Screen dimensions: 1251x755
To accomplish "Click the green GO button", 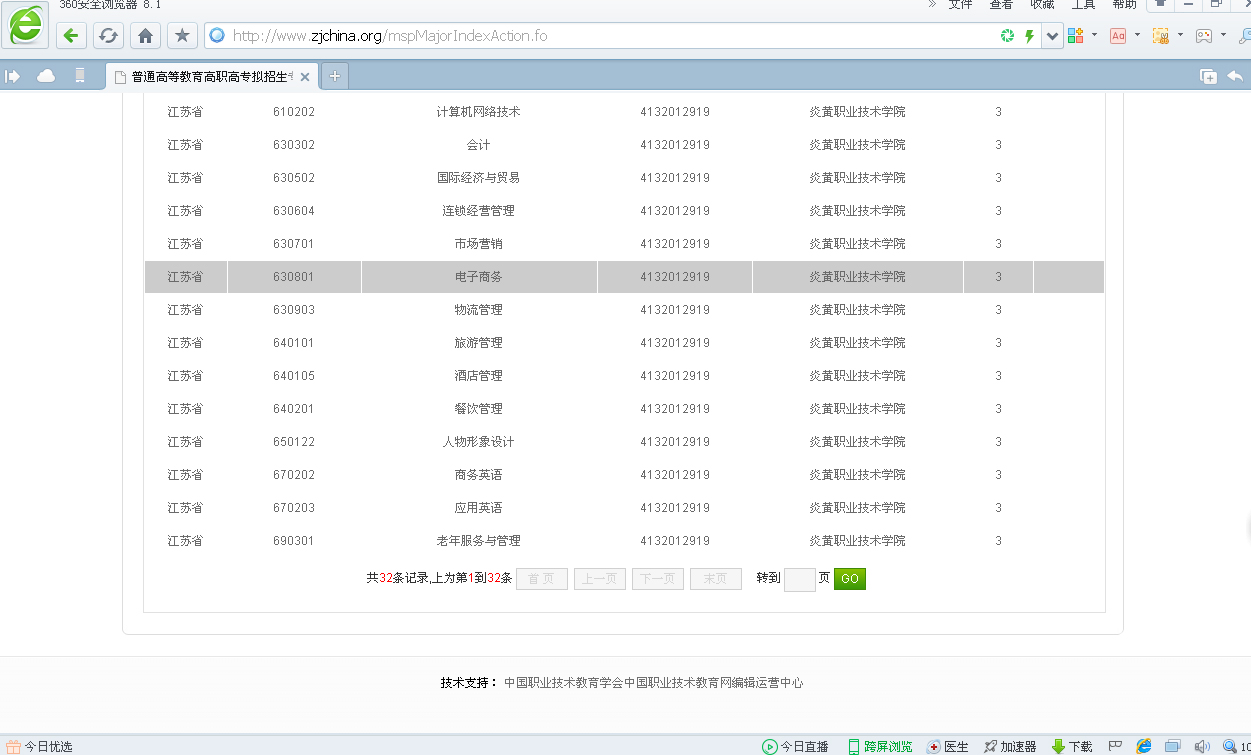I will [x=849, y=579].
